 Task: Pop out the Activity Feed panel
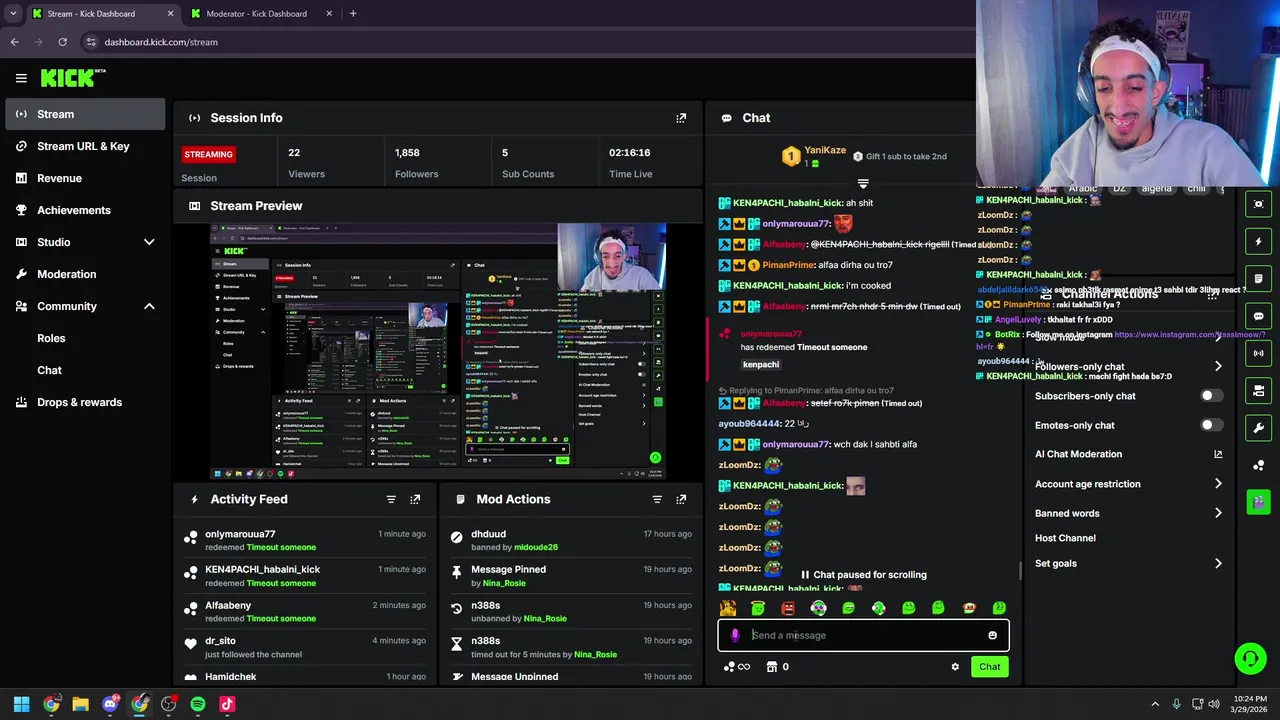[415, 499]
